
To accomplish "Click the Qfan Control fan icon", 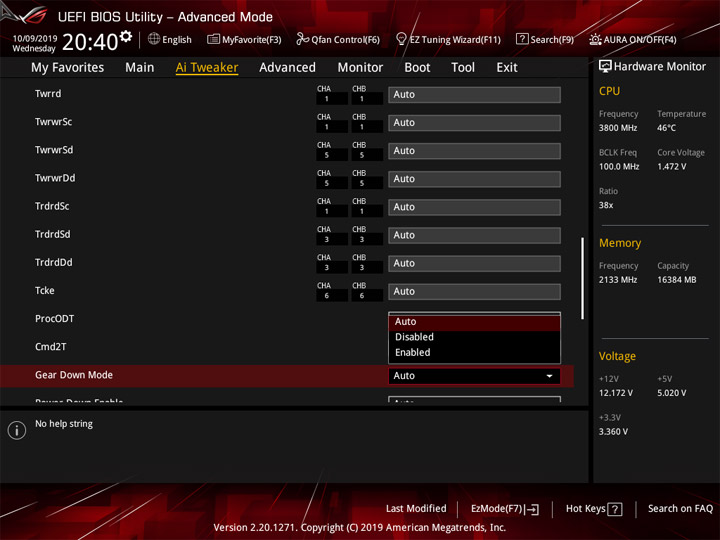I will coord(302,39).
